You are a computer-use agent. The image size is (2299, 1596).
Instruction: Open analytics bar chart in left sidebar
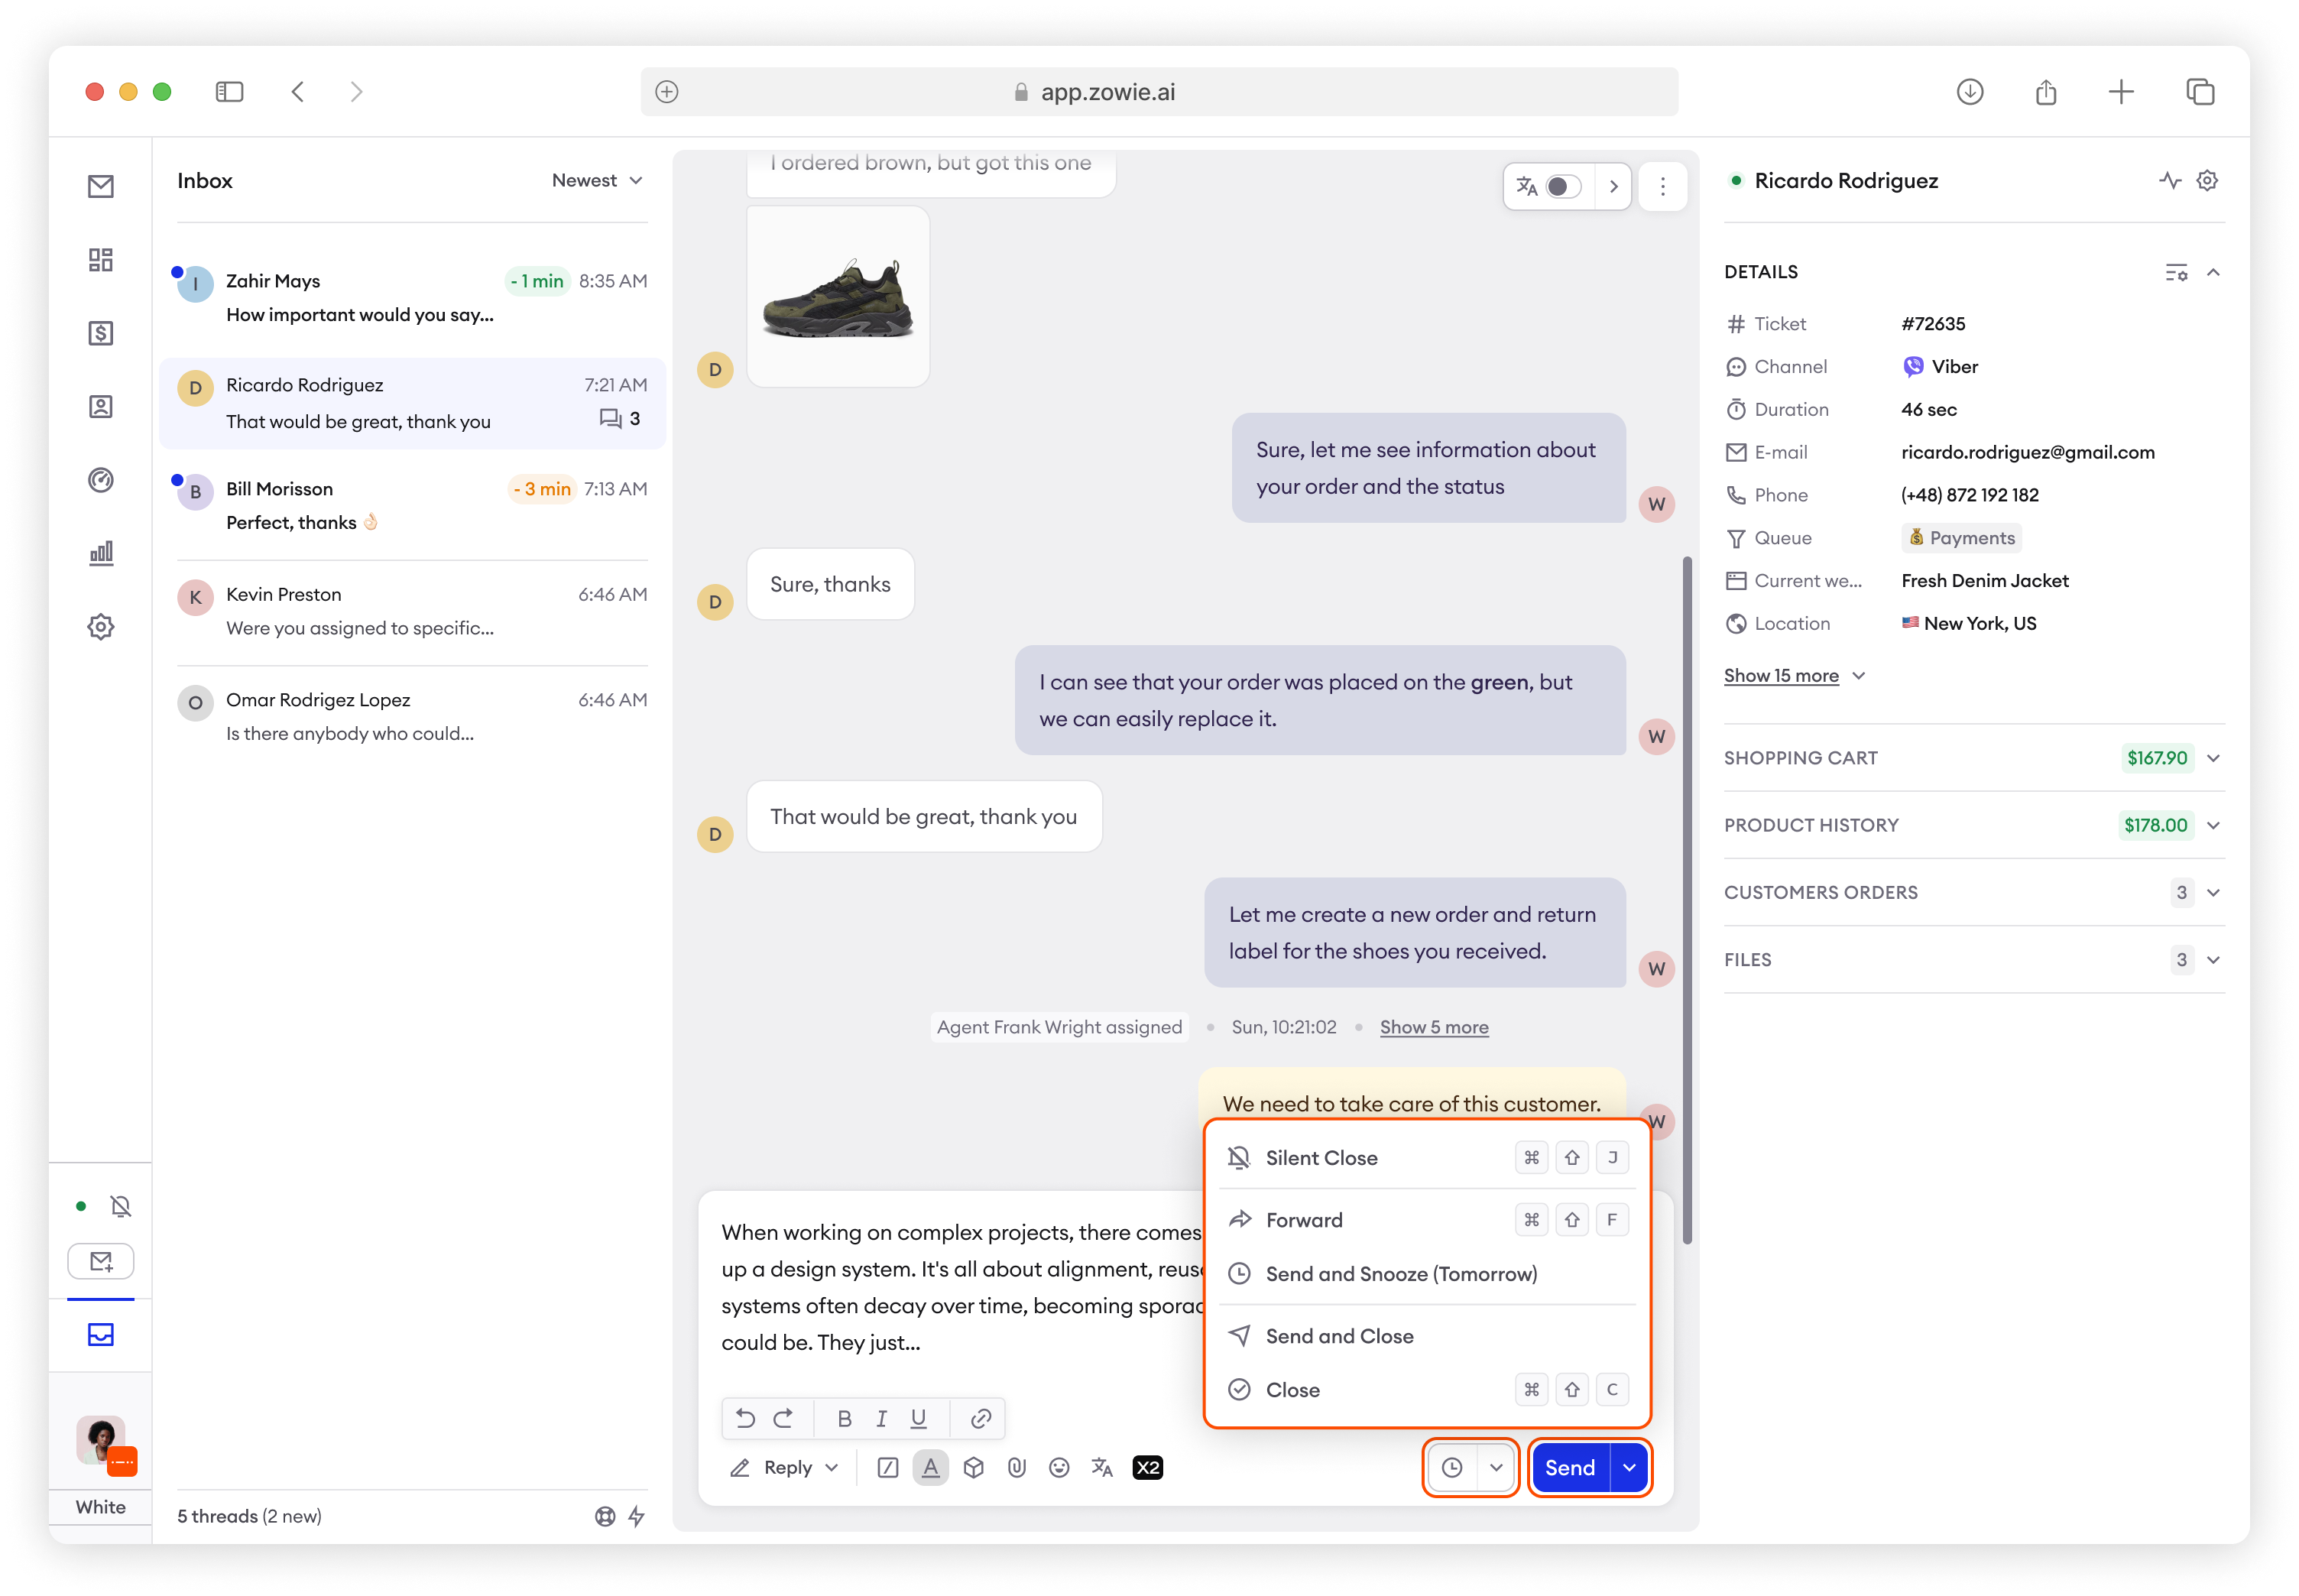click(x=101, y=553)
